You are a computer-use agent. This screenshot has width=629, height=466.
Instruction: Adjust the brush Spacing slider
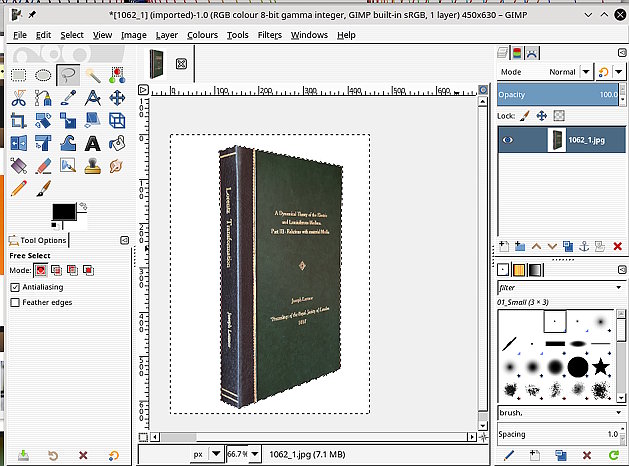click(x=558, y=434)
